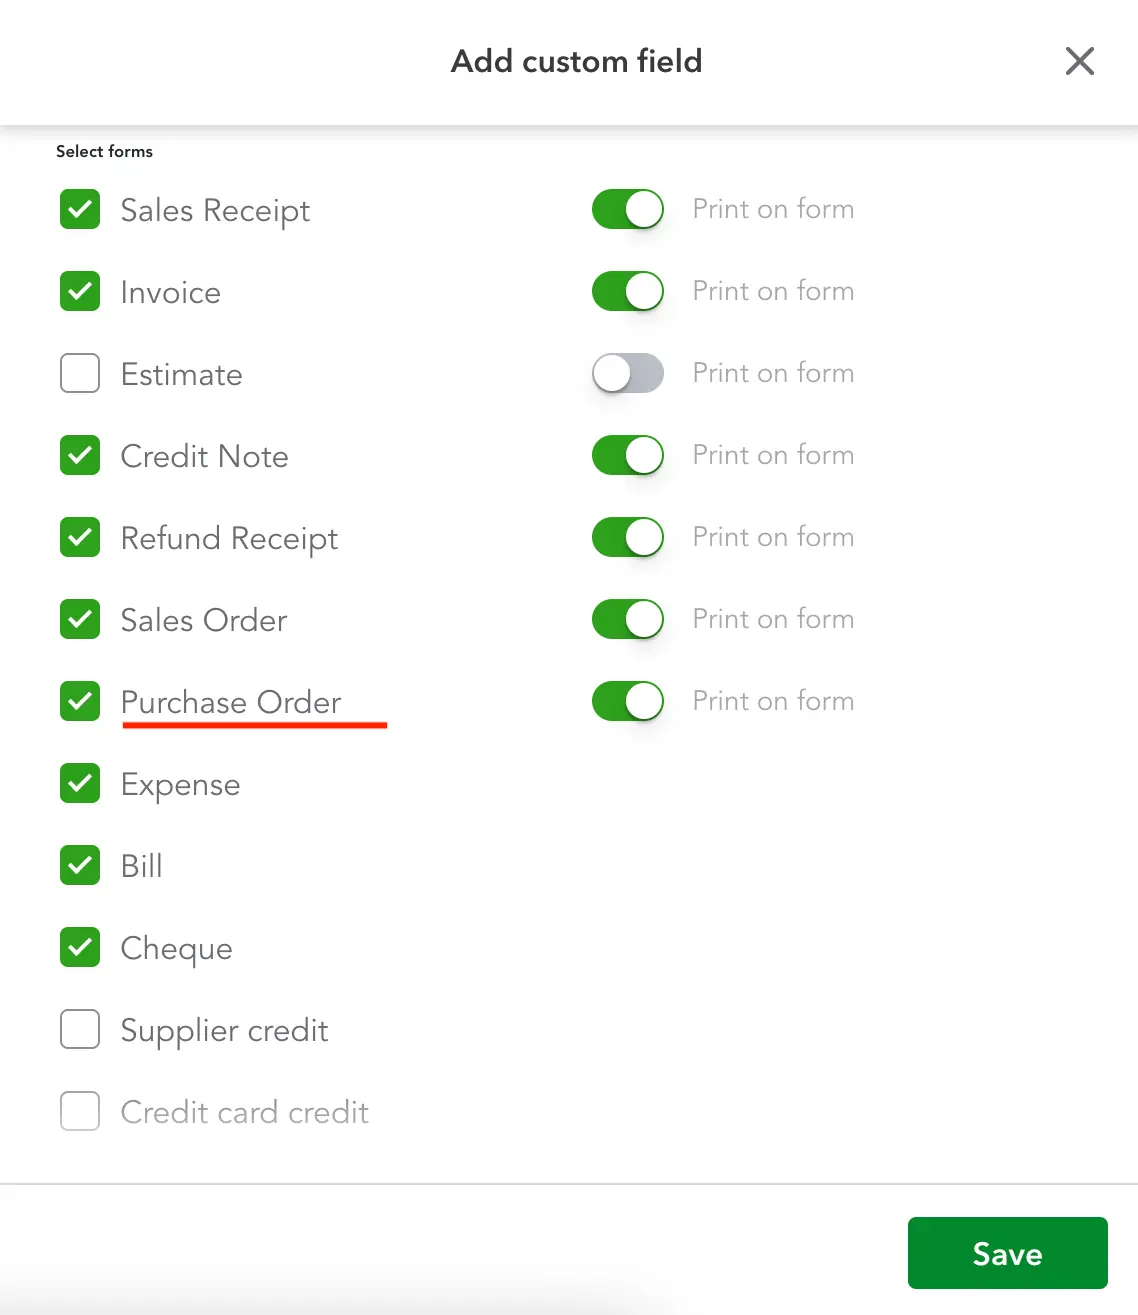The image size is (1138, 1315).
Task: Disable the Refund Receipt print switch
Action: (628, 537)
